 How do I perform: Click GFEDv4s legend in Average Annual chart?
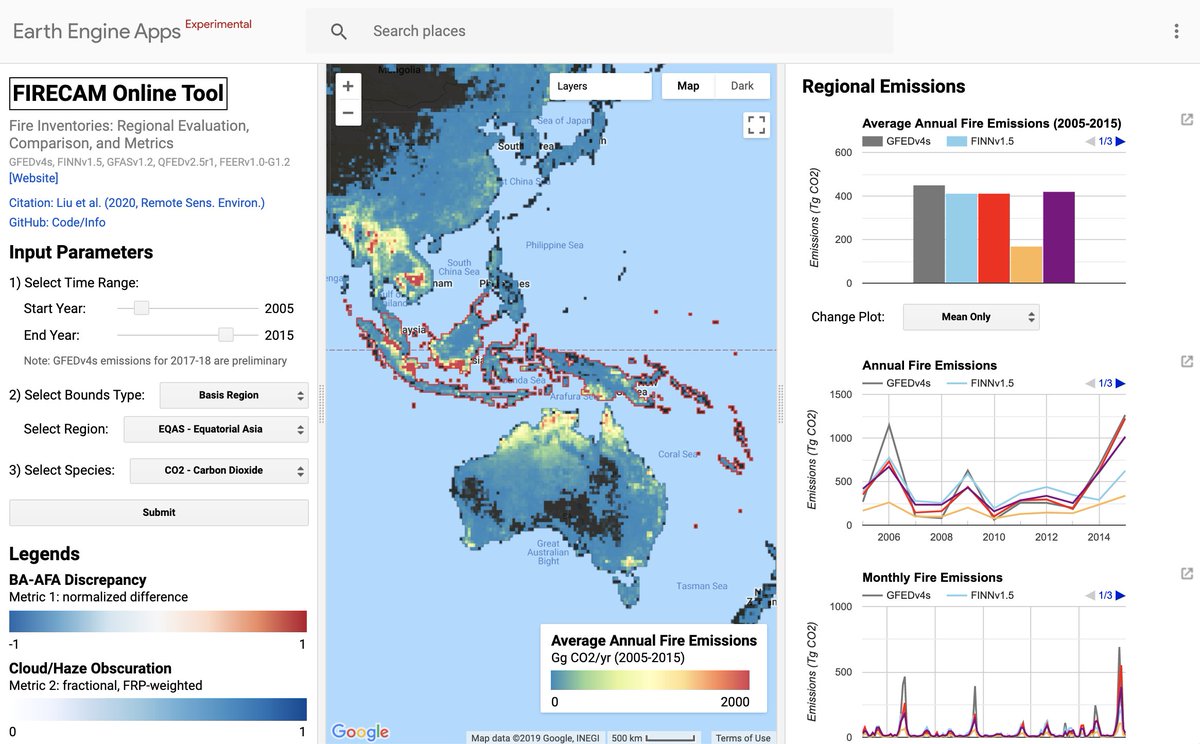(x=896, y=142)
